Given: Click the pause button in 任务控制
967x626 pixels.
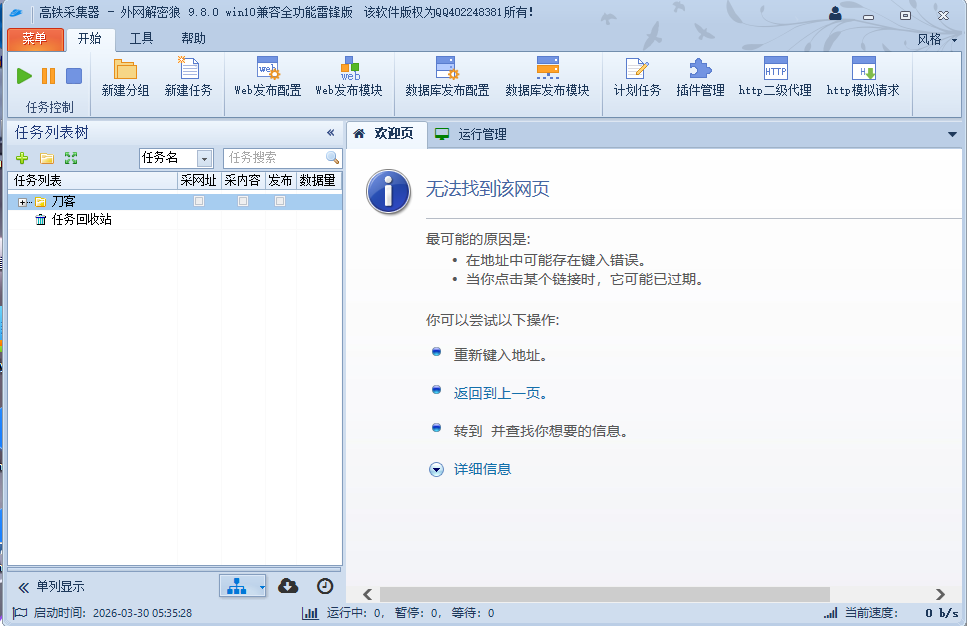Looking at the screenshot, I should pos(47,75).
